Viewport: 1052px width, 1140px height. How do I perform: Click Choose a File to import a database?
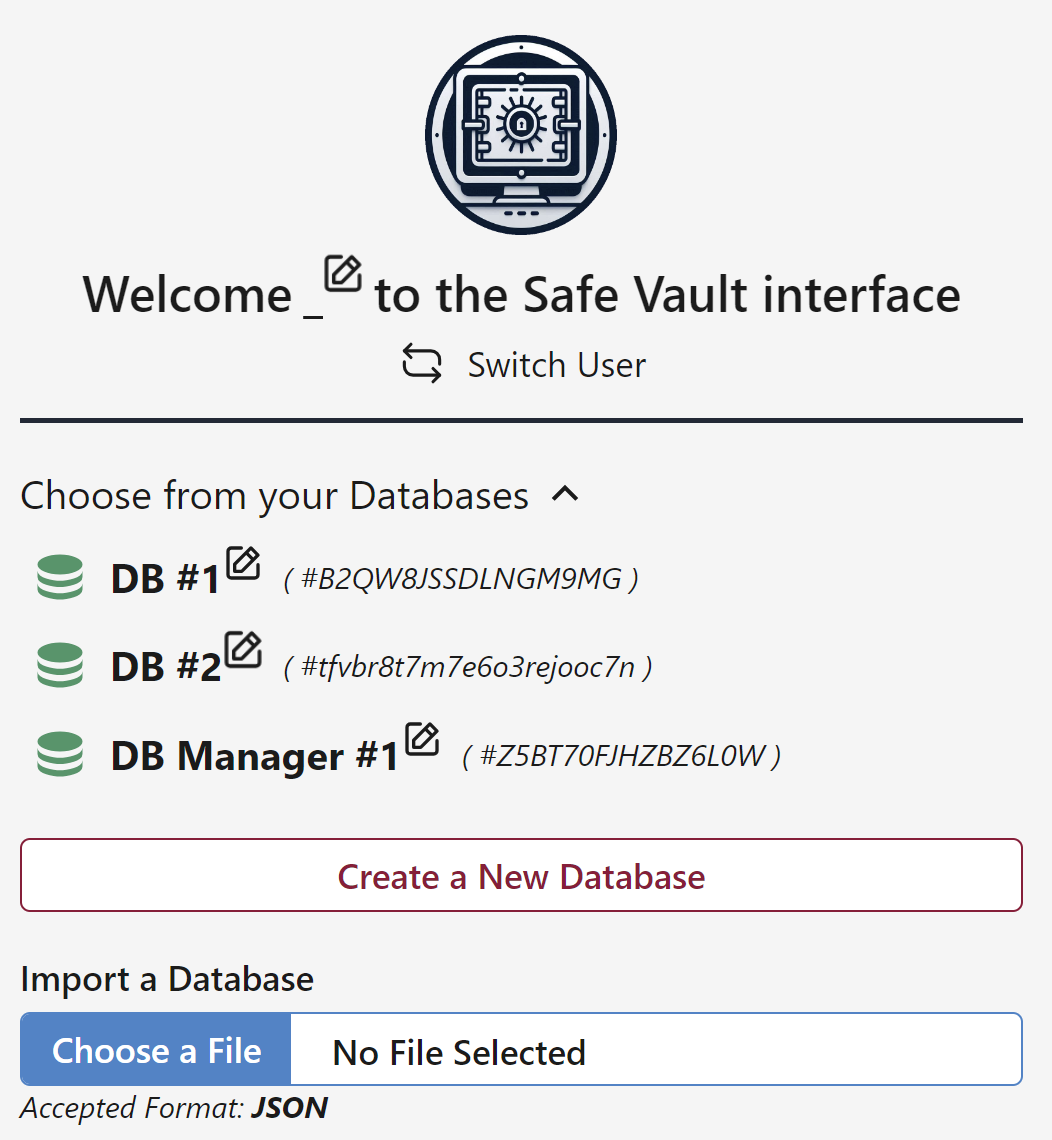156,1050
